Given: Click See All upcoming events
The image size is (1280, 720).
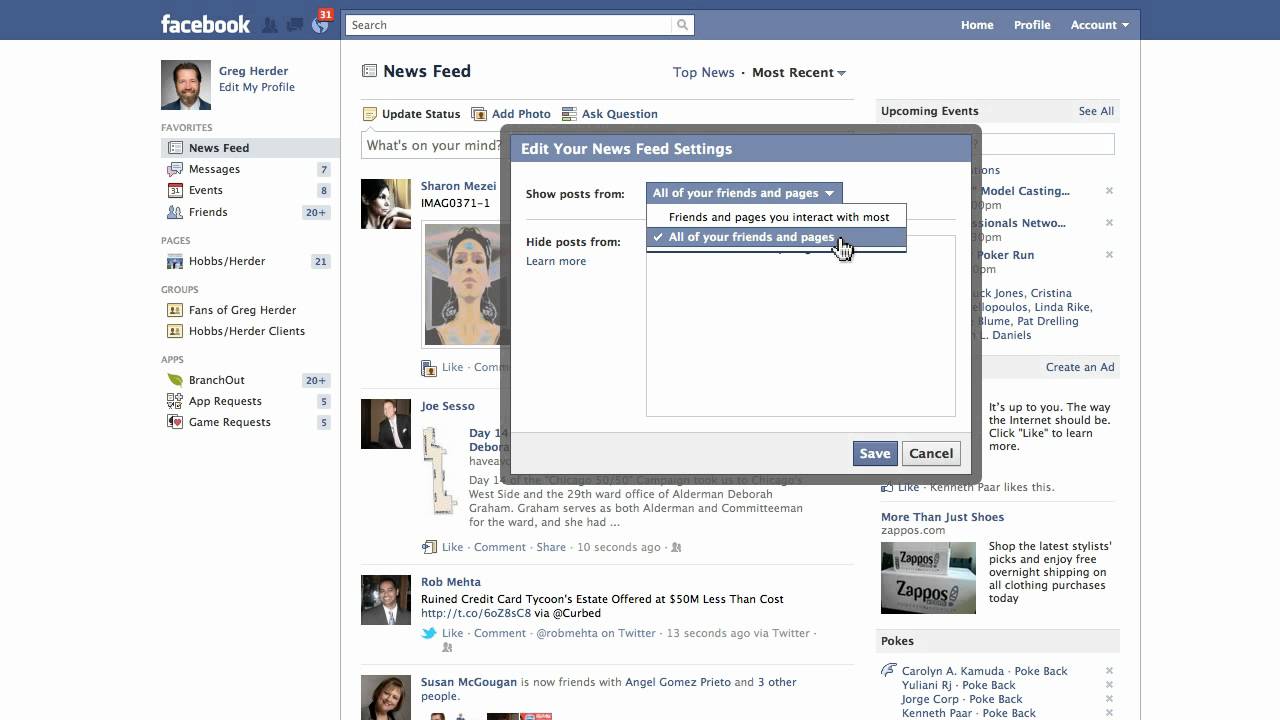Looking at the screenshot, I should pos(1096,111).
